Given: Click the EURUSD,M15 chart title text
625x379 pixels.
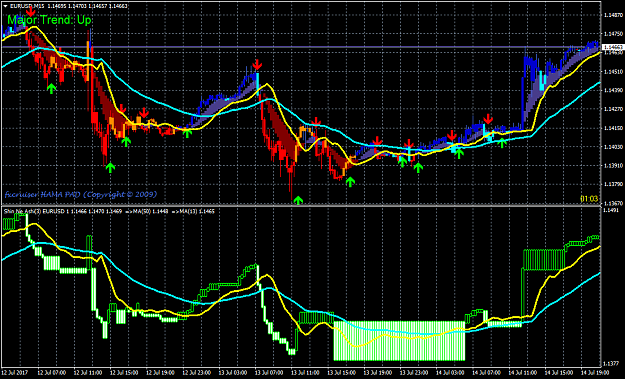Looking at the screenshot, I should coord(27,6).
